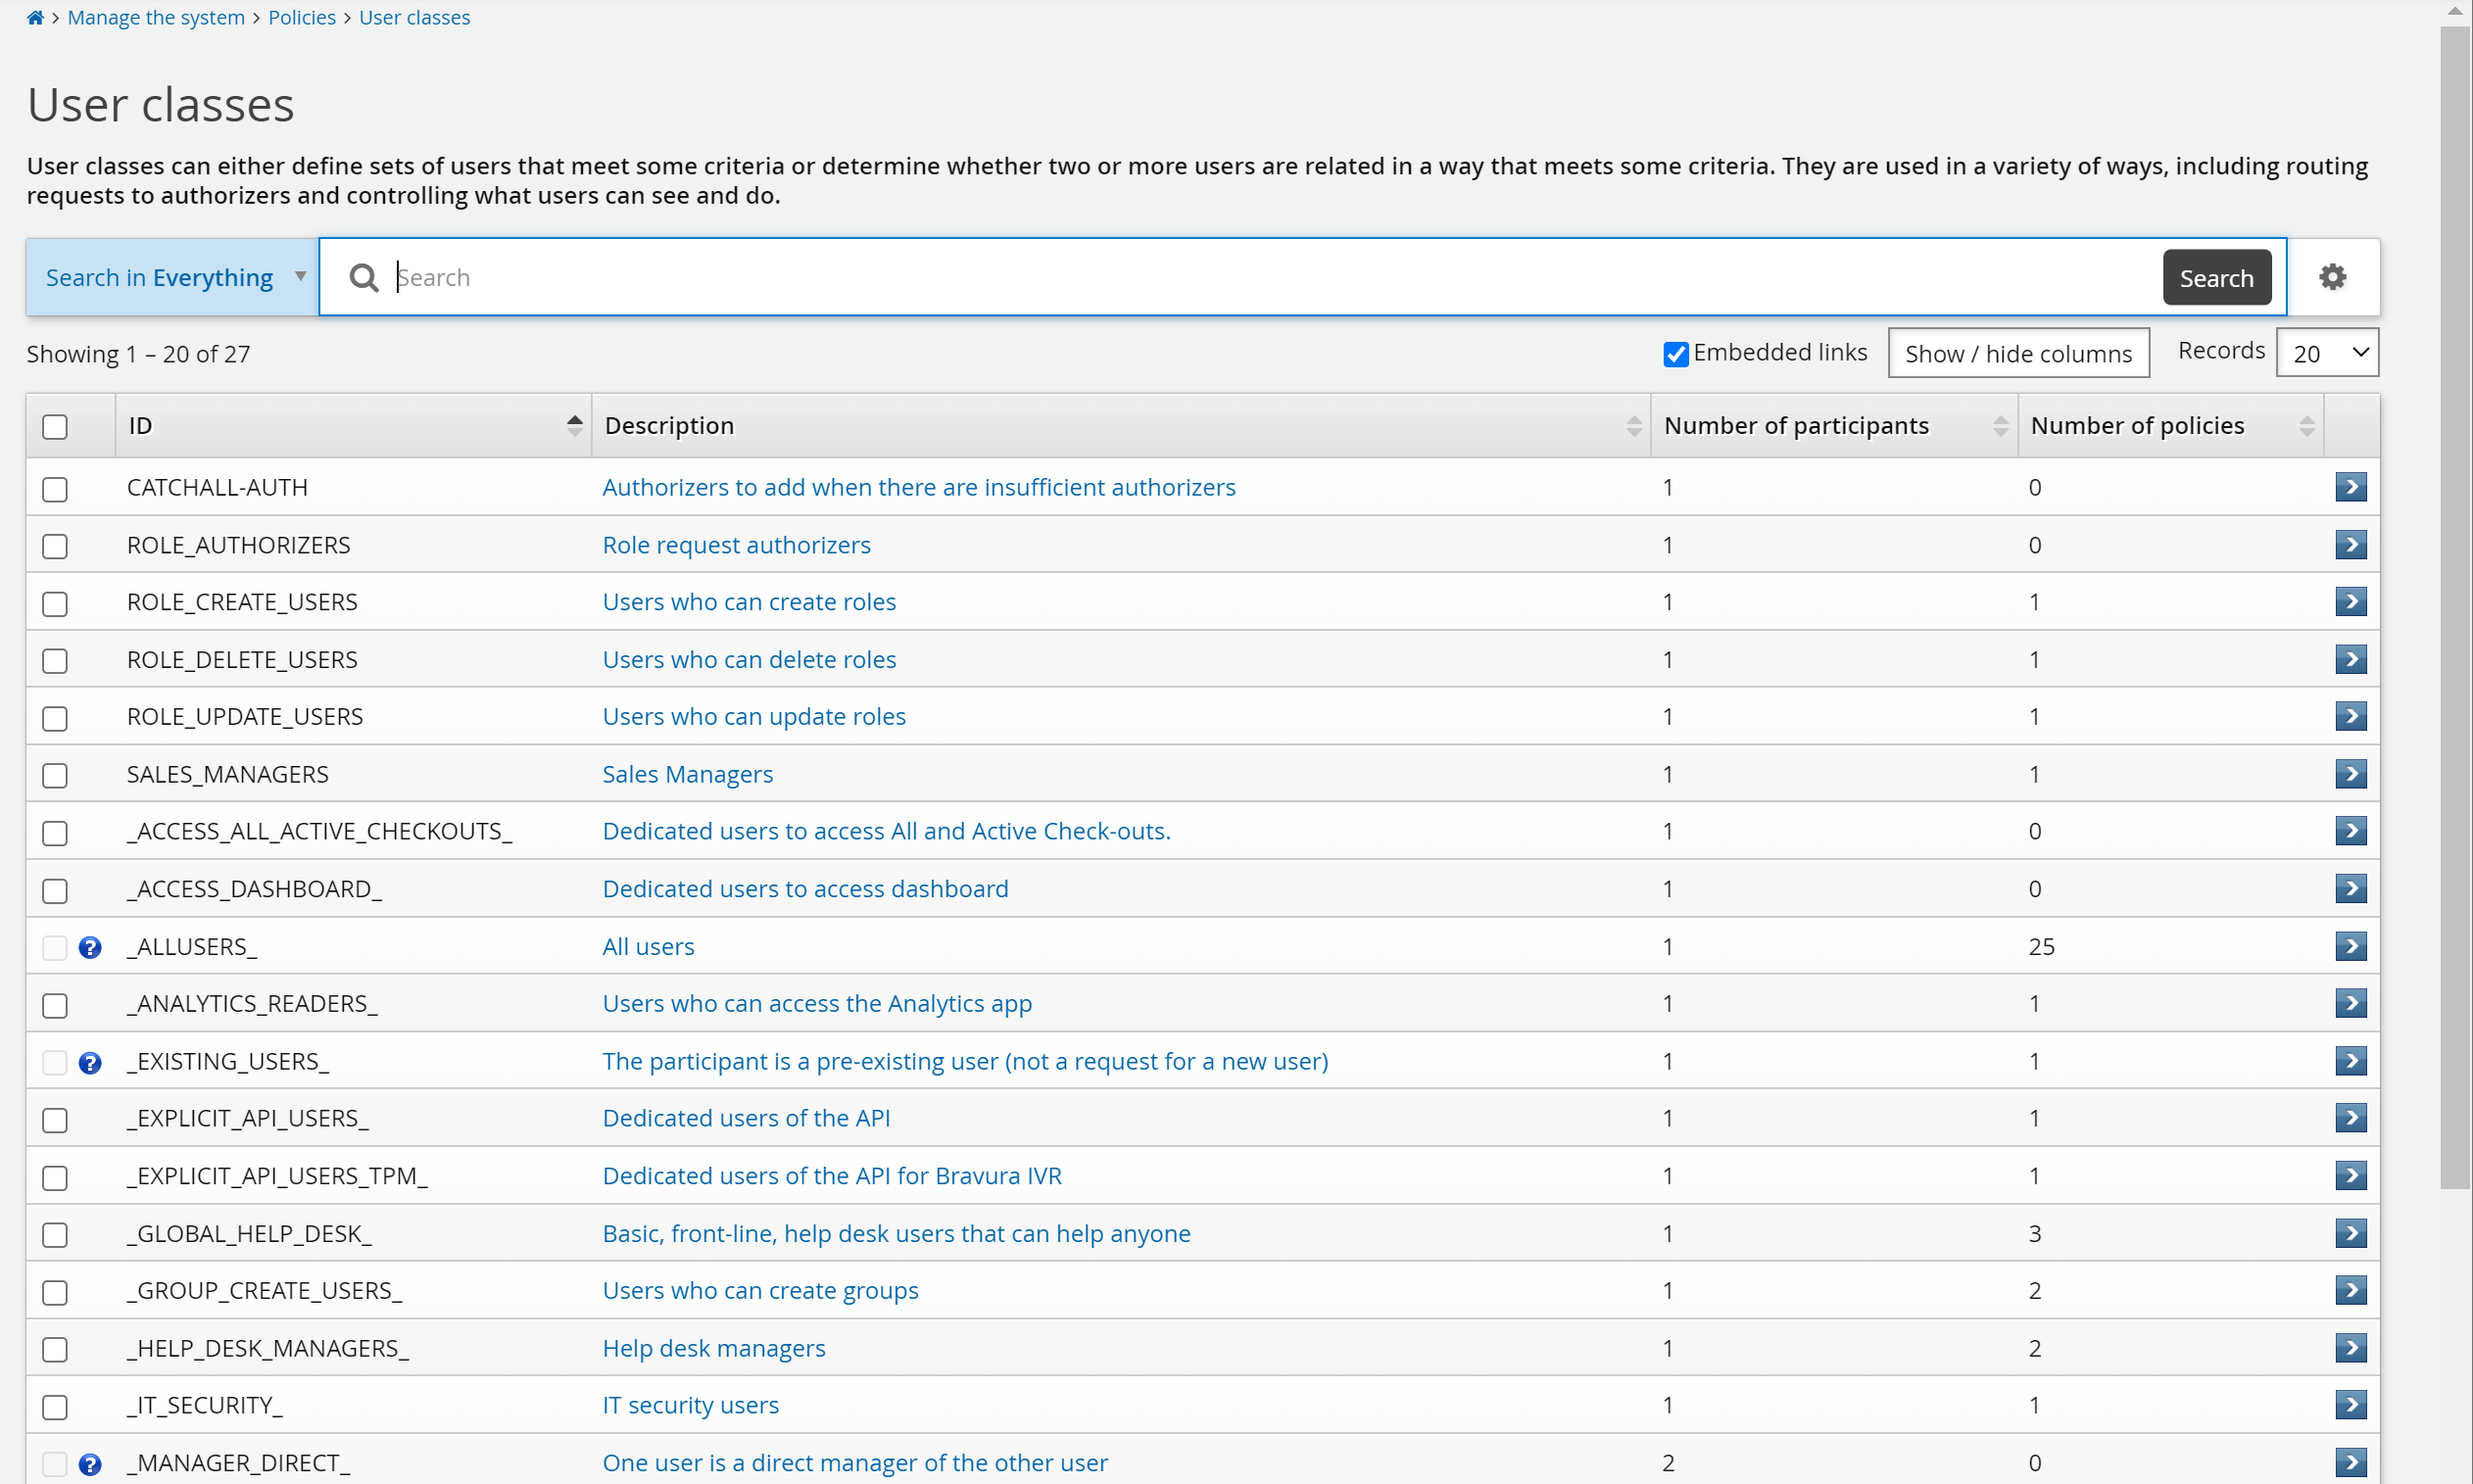
Task: Uncheck the Embedded links checkbox
Action: (x=1676, y=354)
